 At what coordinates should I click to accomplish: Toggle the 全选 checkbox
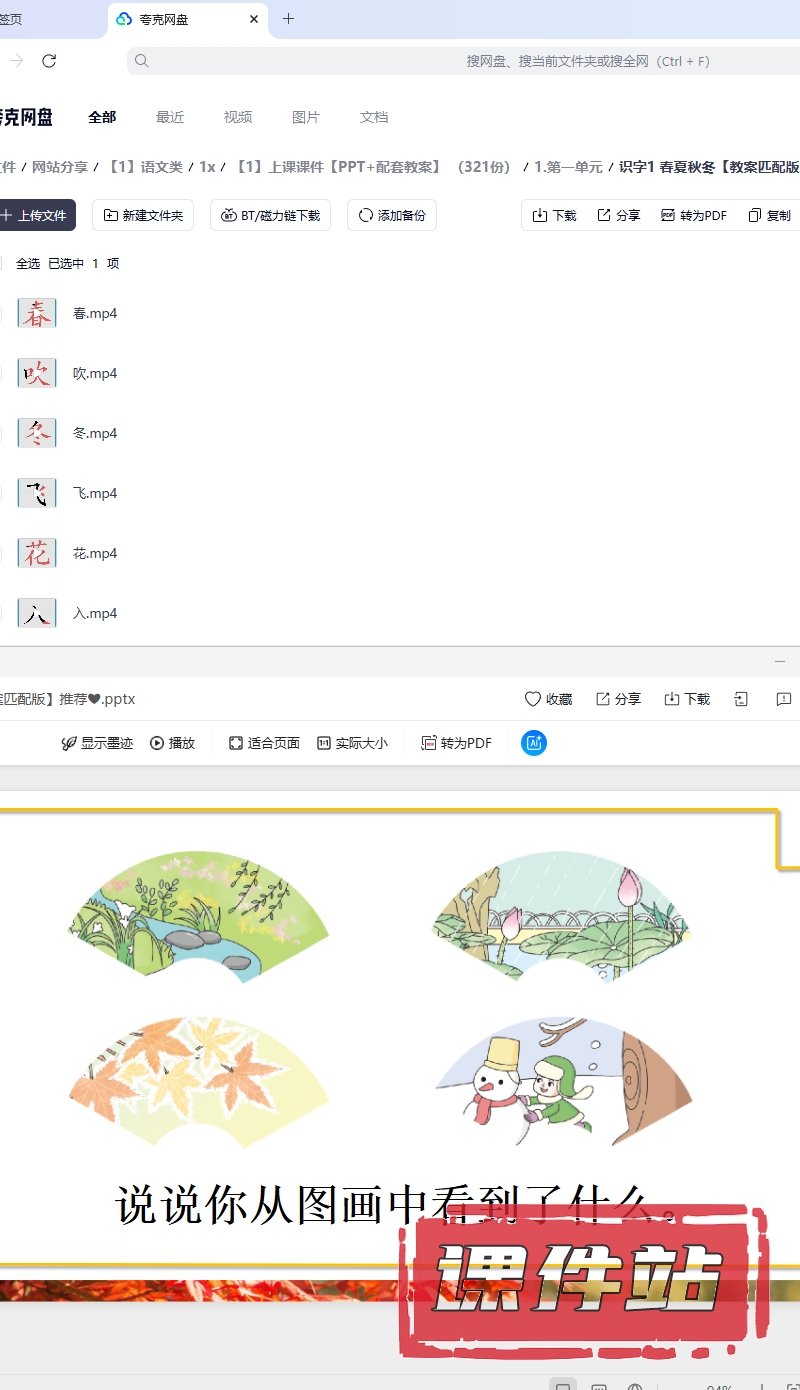[x=3, y=264]
